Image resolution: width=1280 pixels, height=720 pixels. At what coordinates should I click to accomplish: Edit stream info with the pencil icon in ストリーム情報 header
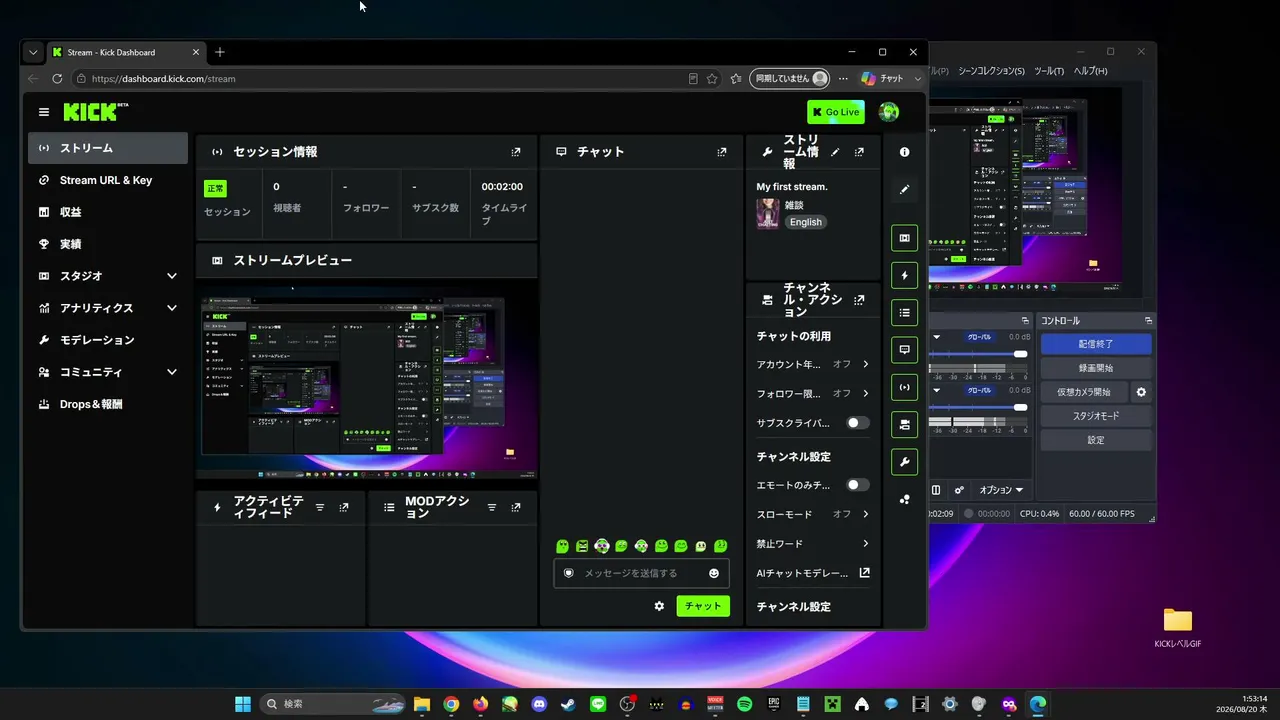coord(835,152)
